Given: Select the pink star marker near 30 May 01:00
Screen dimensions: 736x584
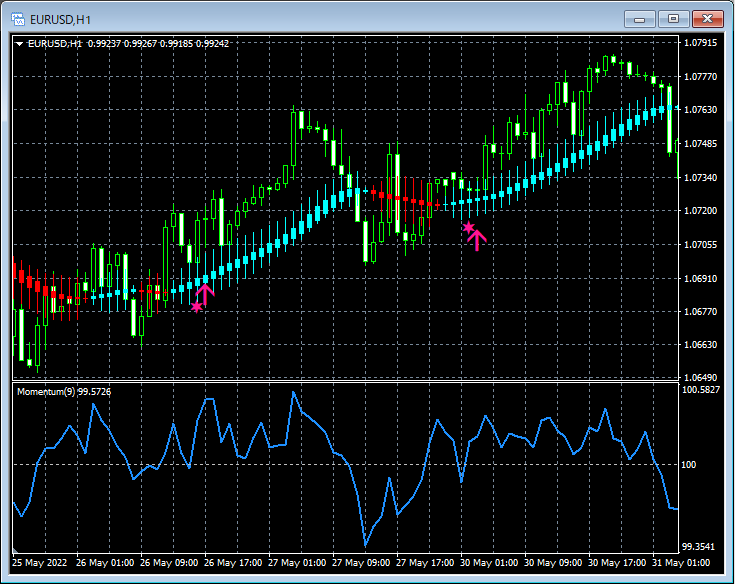Looking at the screenshot, I should [468, 228].
